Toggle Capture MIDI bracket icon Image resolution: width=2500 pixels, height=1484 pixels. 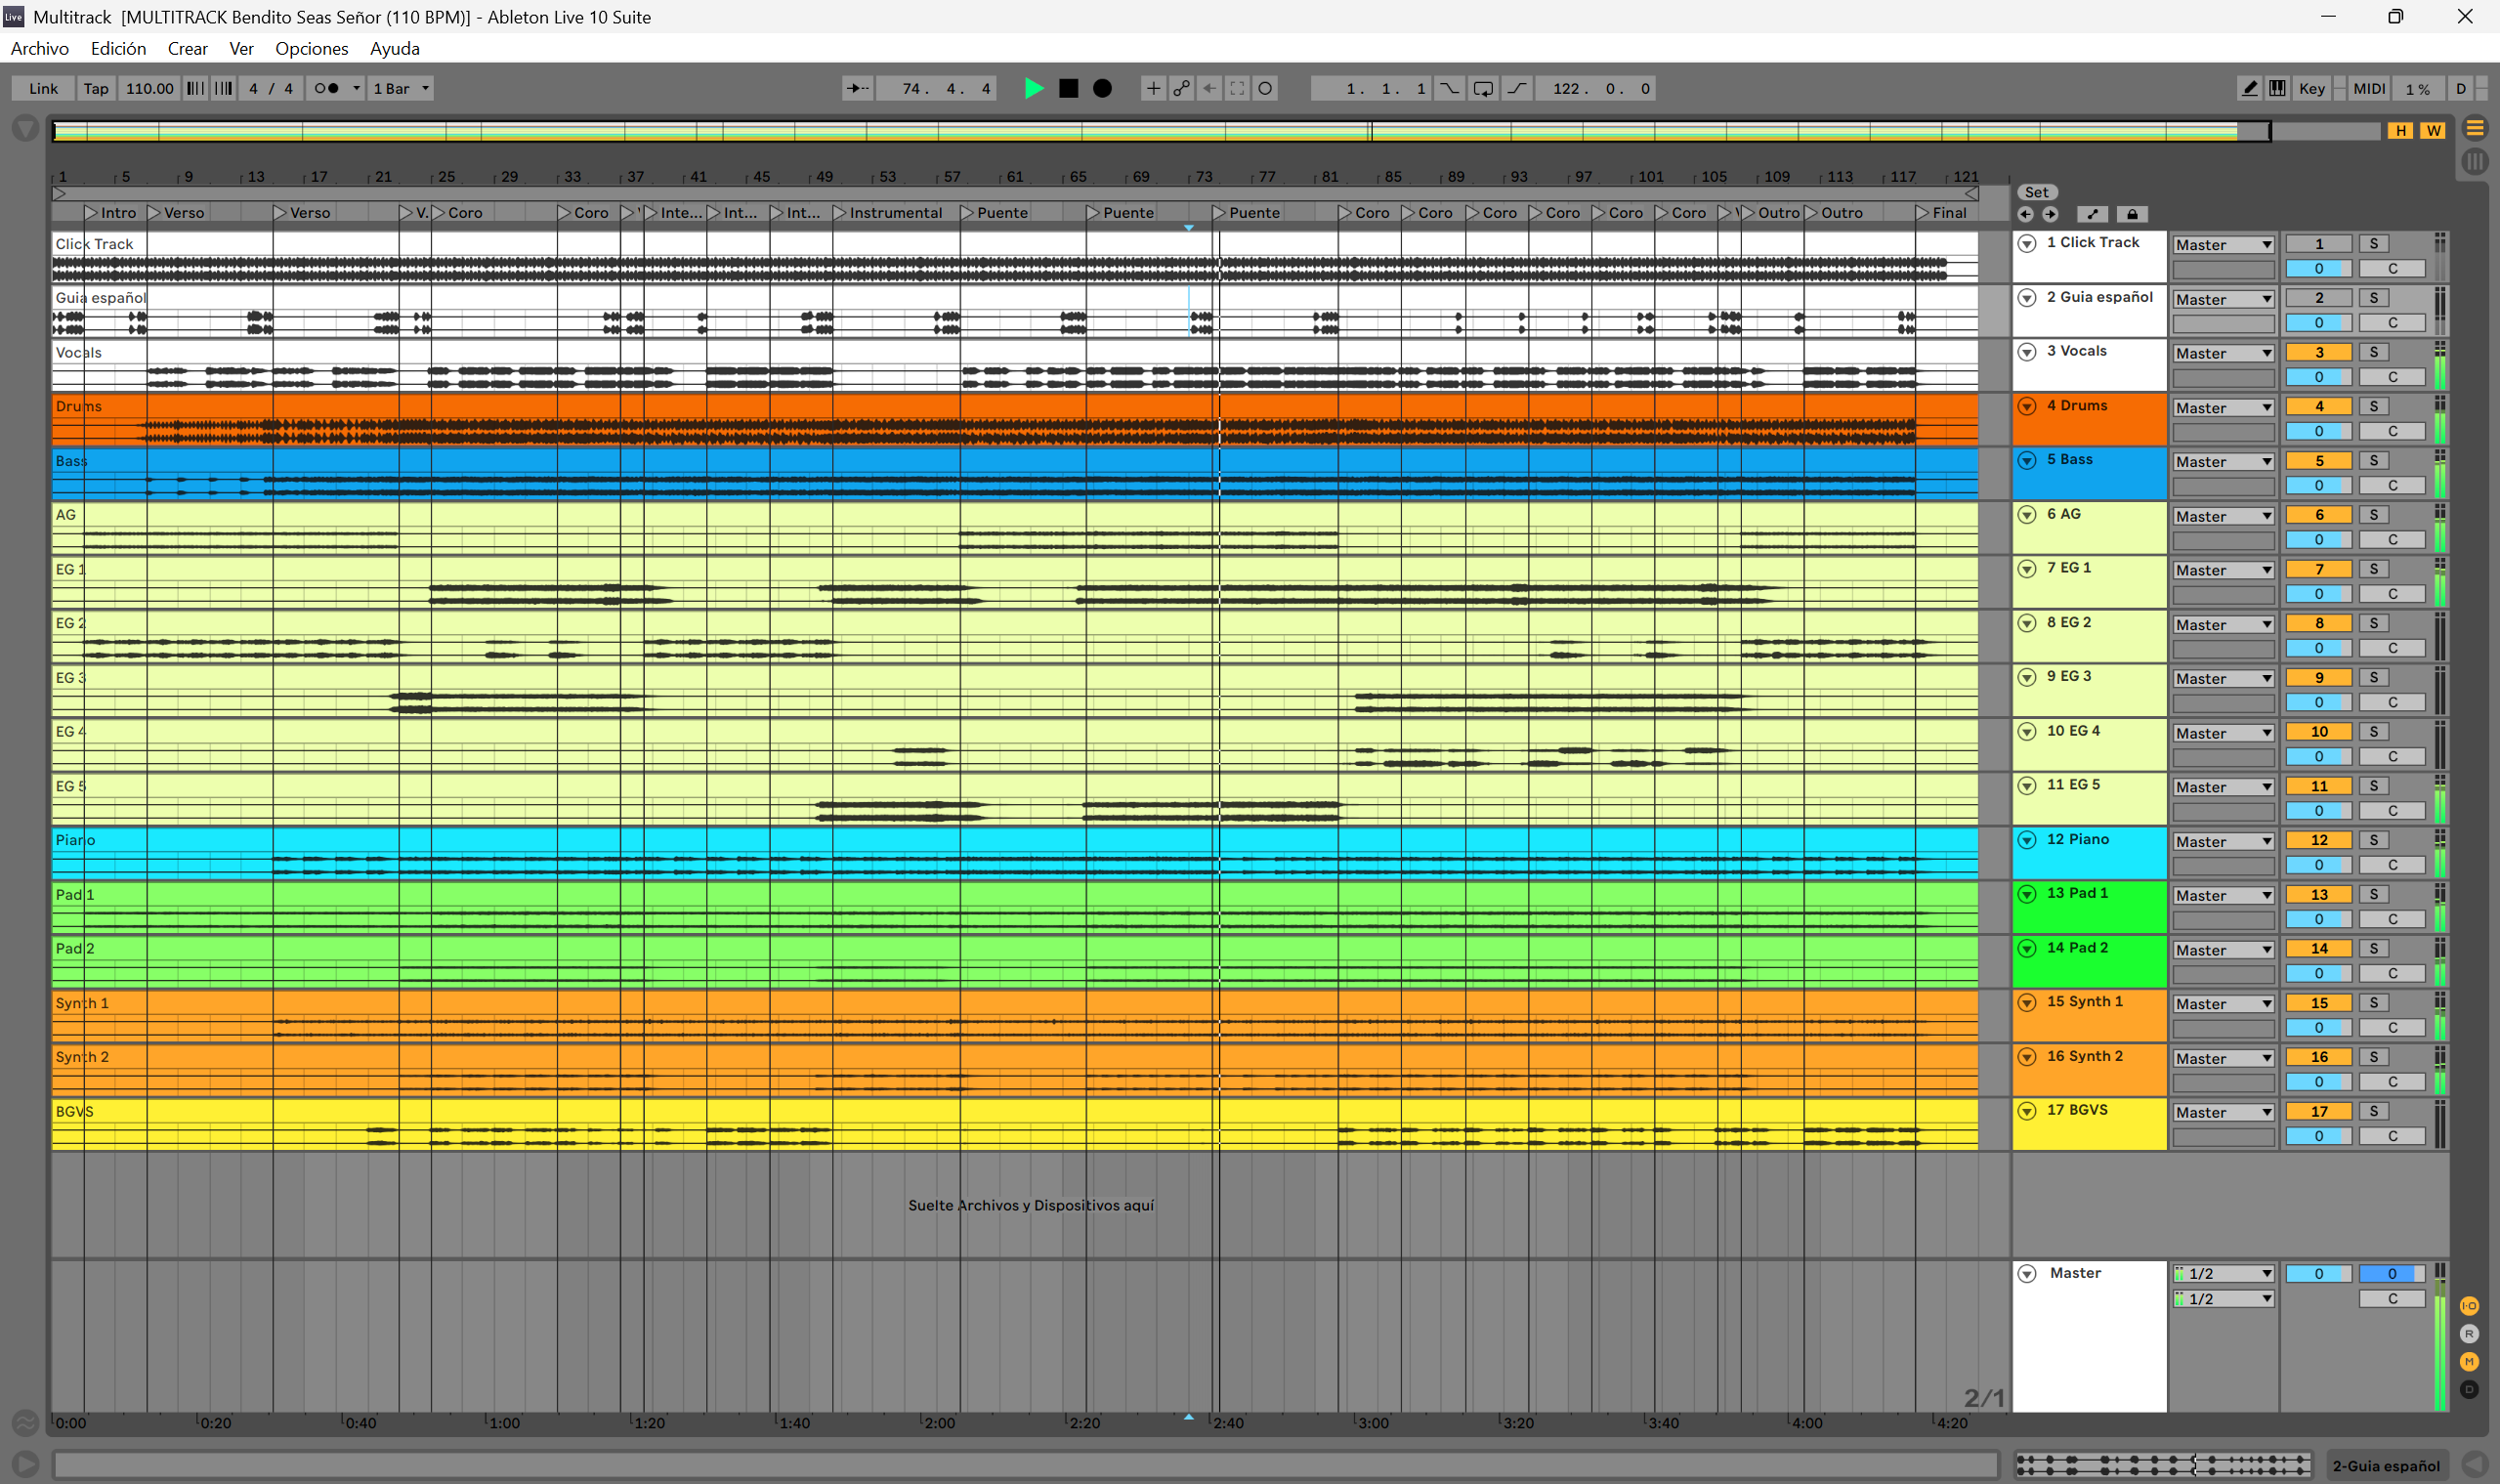[1237, 88]
